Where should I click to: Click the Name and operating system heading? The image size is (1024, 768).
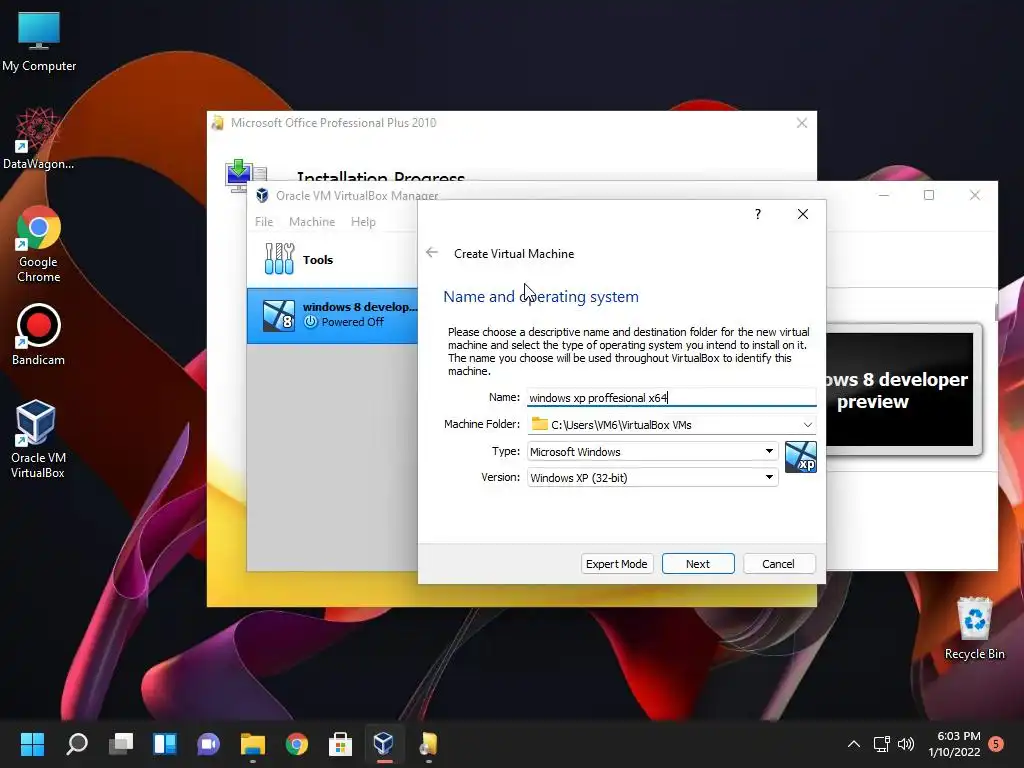(x=541, y=296)
